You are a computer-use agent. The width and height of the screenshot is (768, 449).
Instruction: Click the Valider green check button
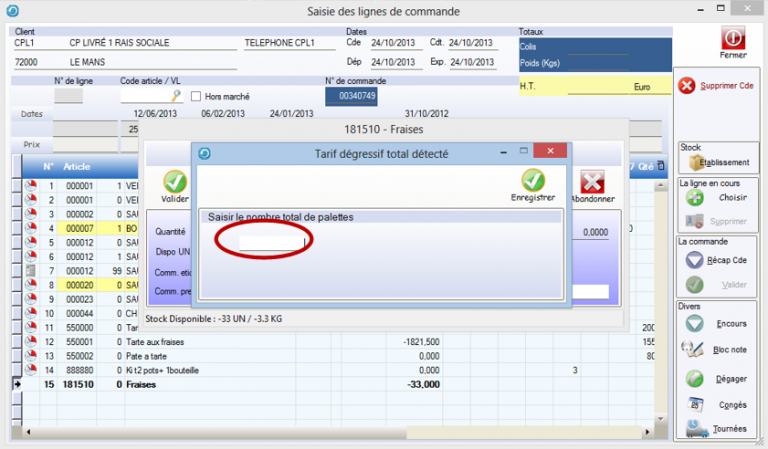point(175,184)
